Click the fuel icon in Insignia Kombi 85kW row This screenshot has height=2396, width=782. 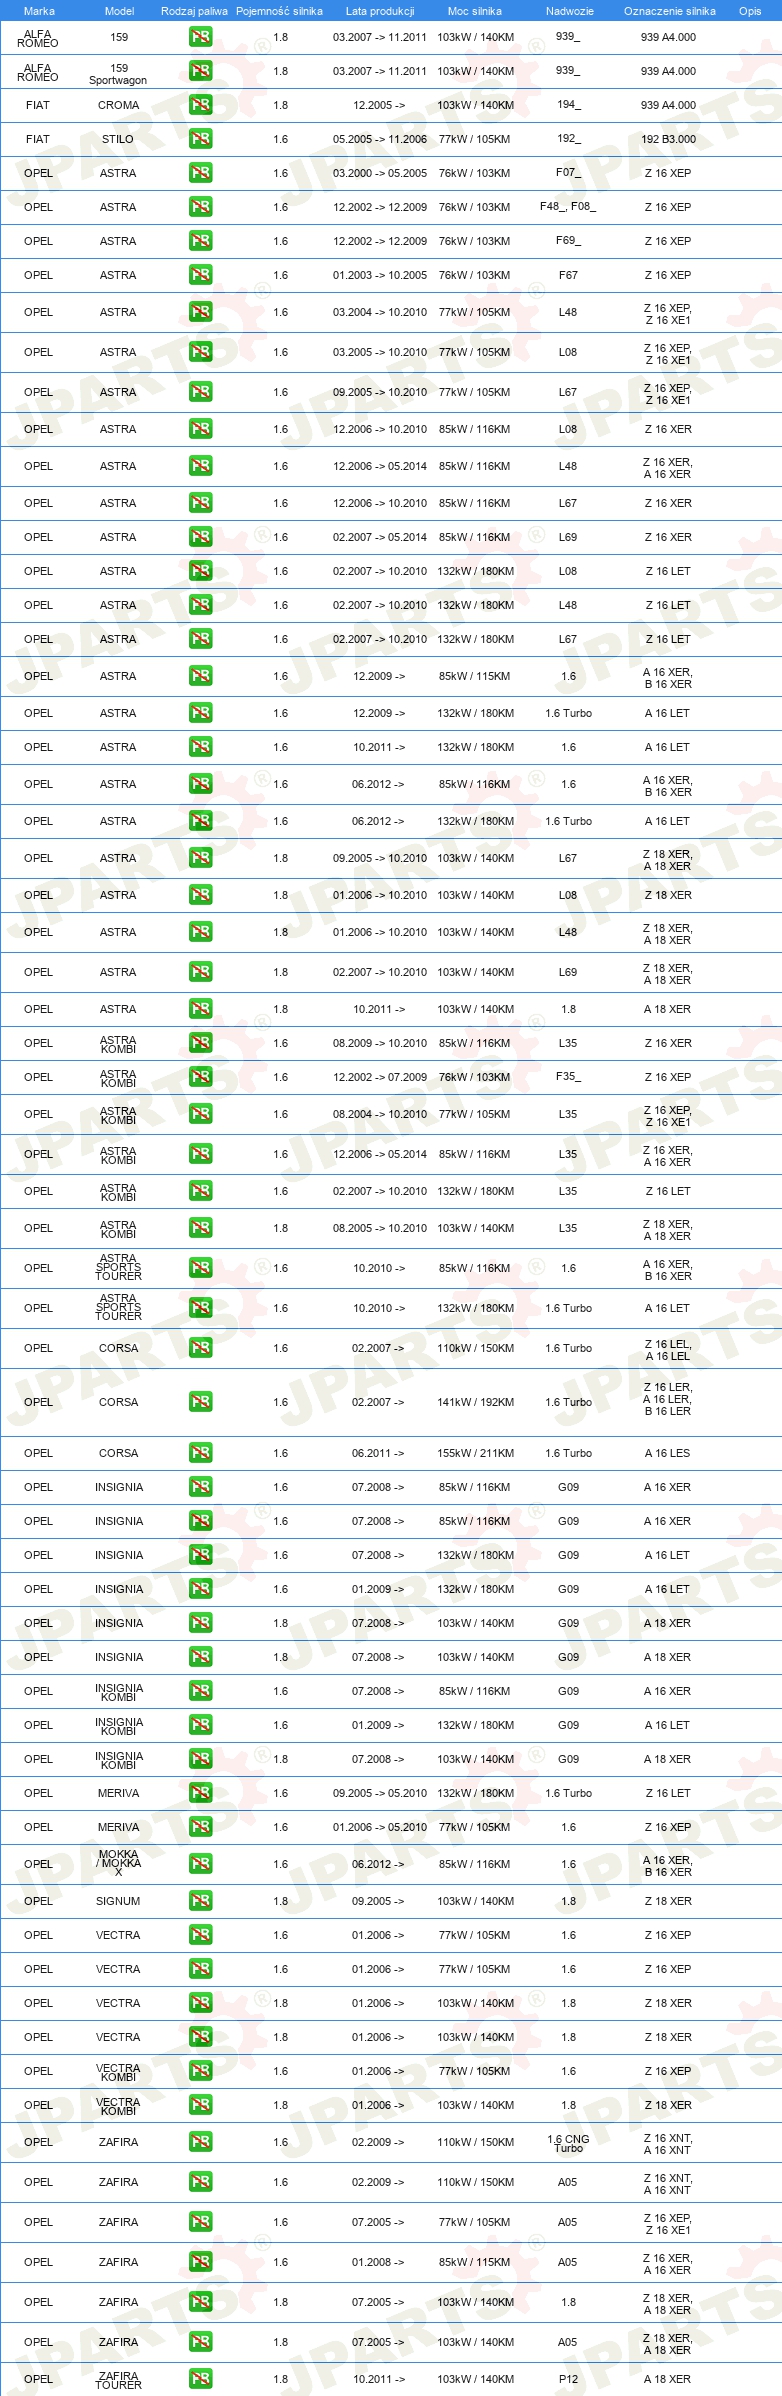point(200,1691)
